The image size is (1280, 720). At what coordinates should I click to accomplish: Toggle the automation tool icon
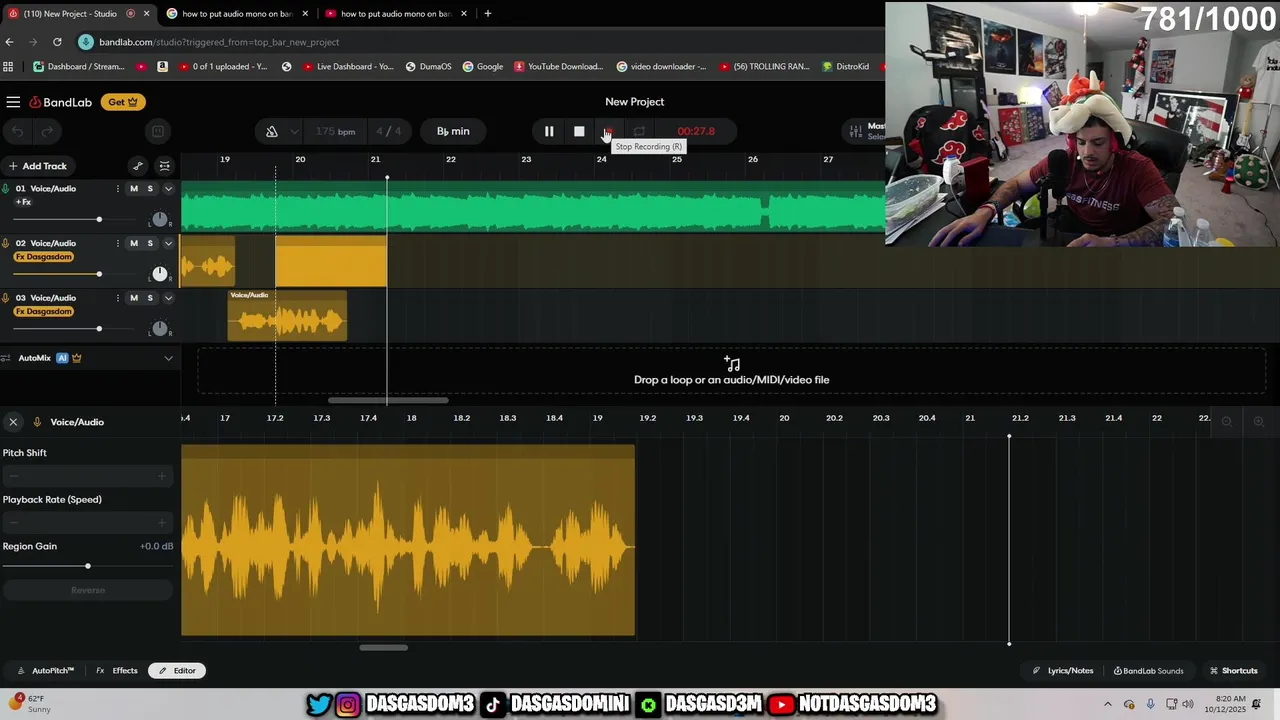[x=138, y=166]
